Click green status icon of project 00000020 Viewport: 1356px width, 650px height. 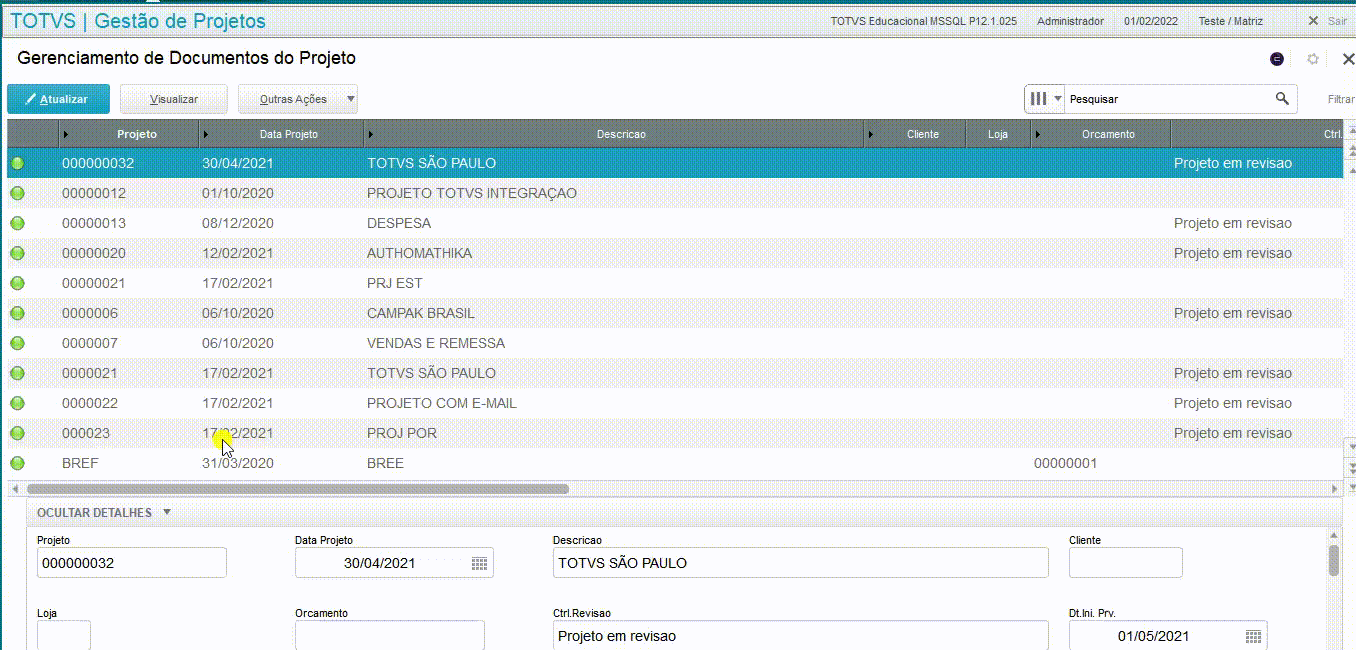[17, 253]
